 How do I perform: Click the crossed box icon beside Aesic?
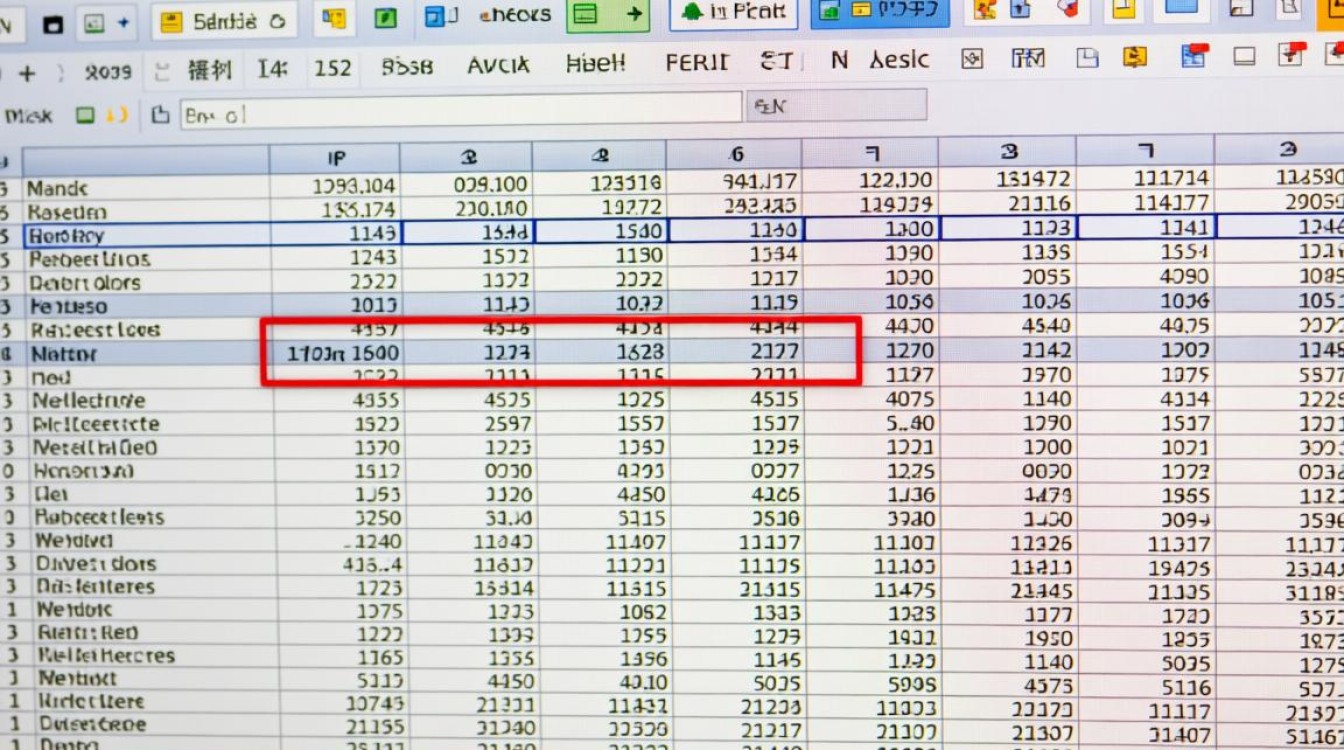coord(971,60)
